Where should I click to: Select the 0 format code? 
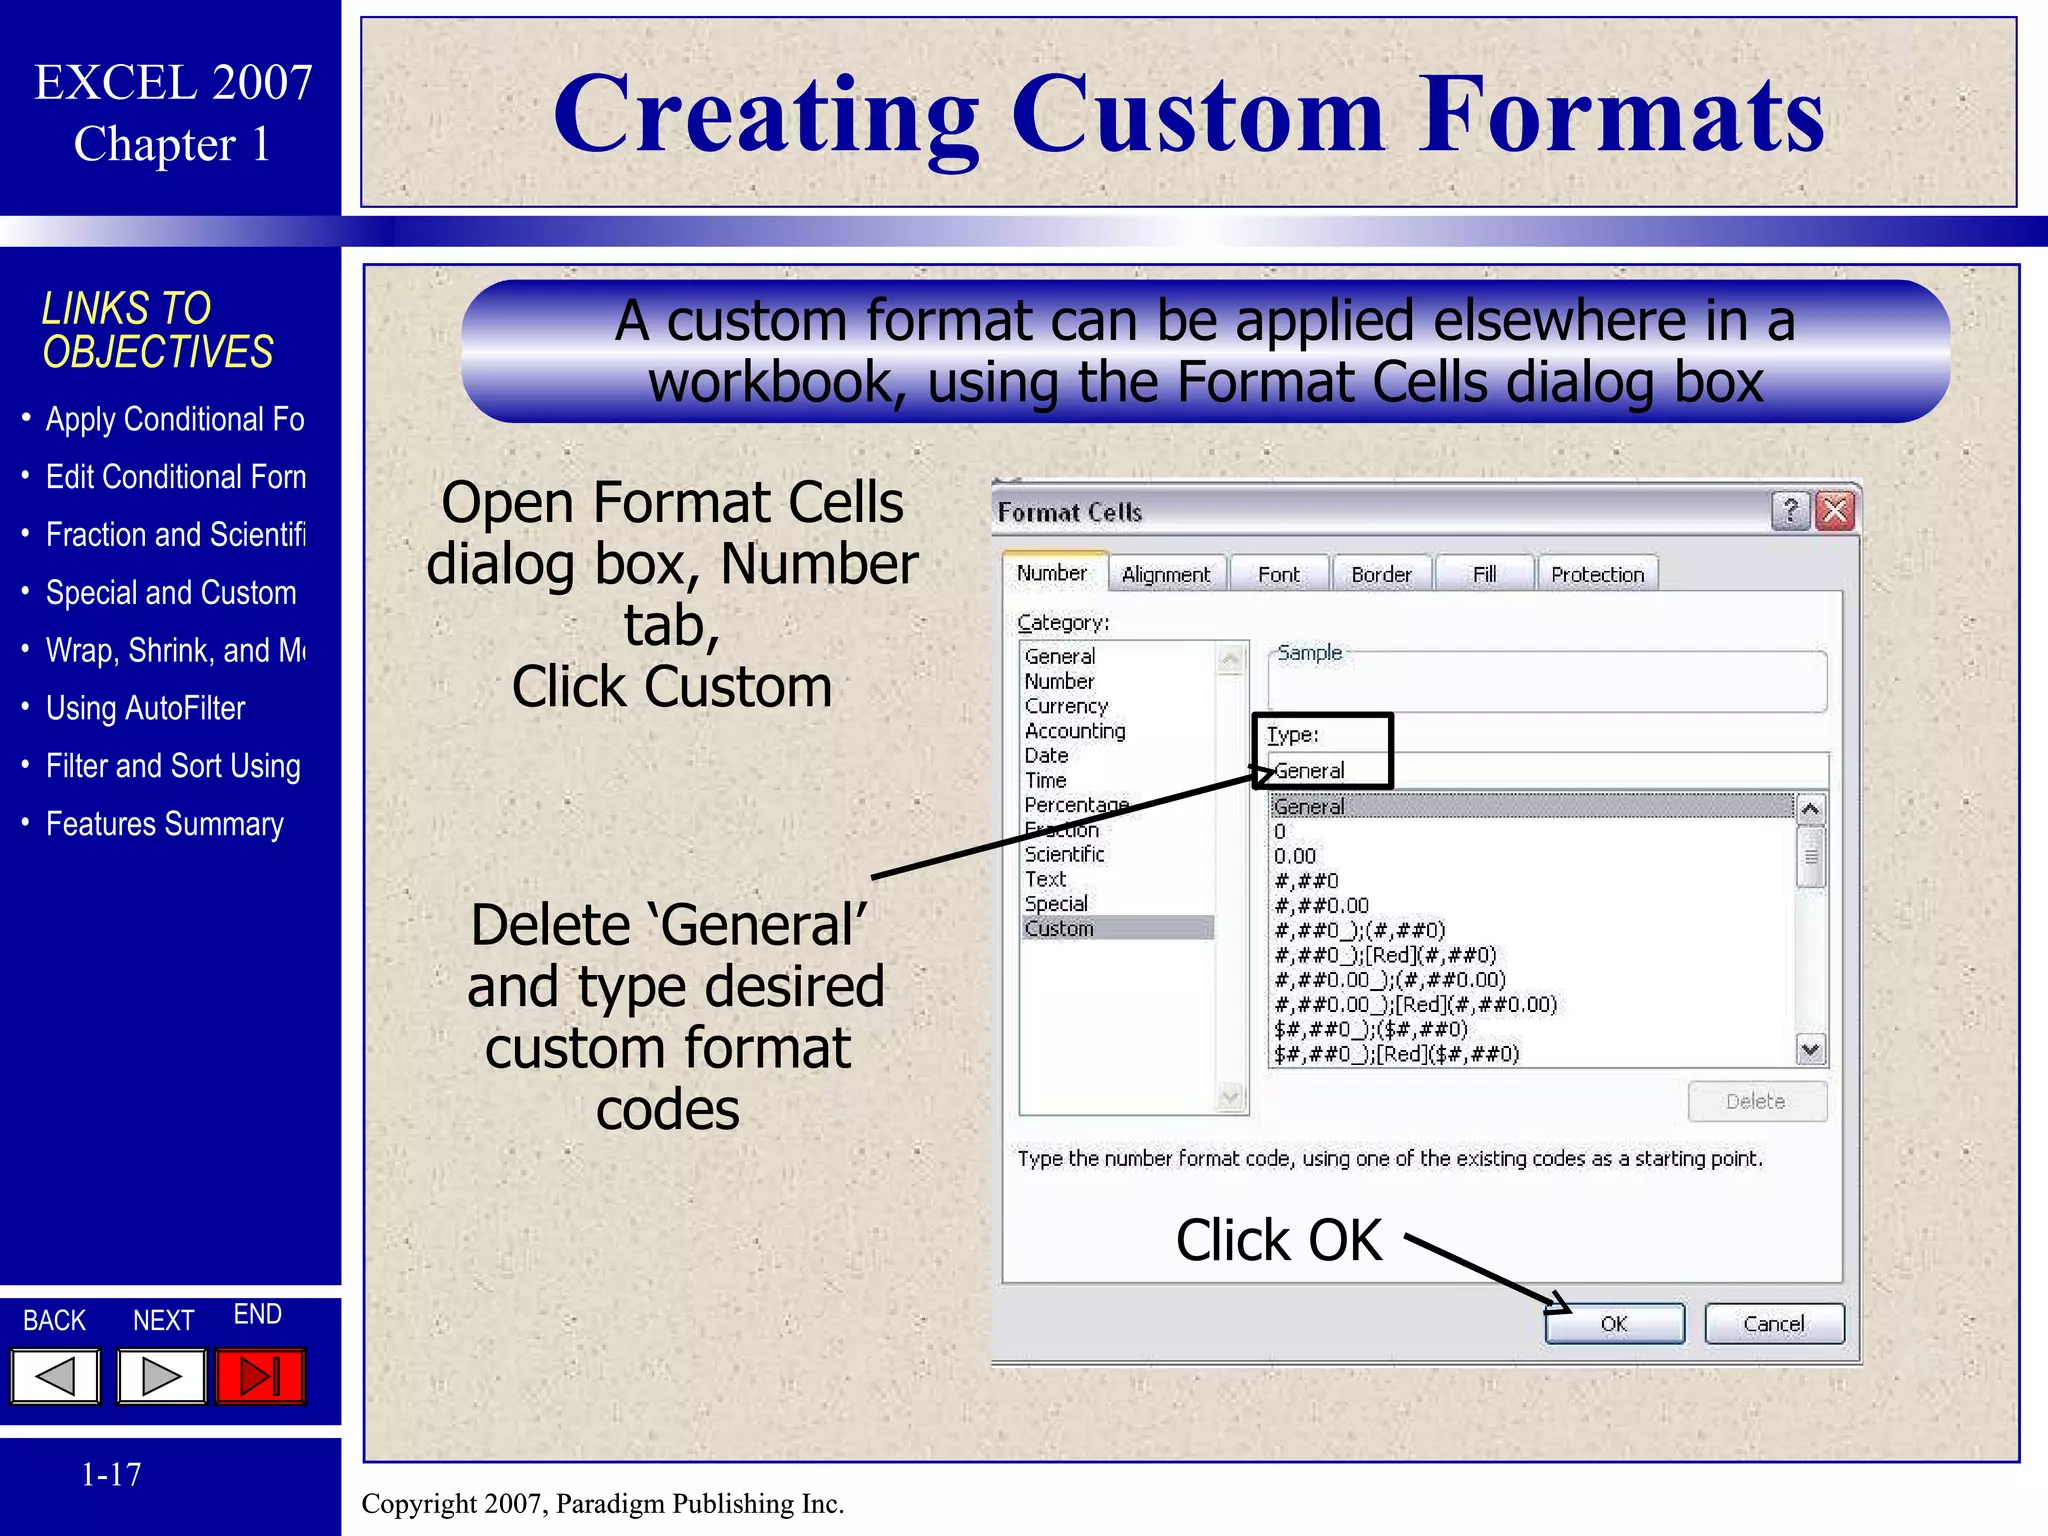(1280, 831)
